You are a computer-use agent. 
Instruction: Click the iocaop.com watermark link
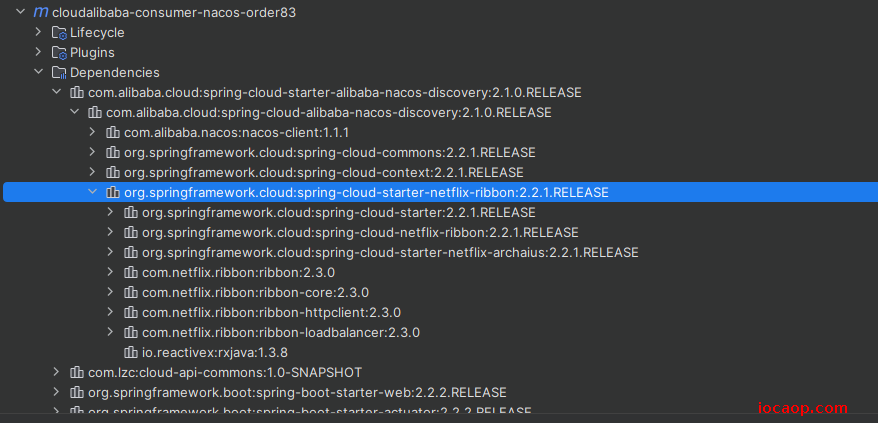pyautogui.click(x=802, y=408)
